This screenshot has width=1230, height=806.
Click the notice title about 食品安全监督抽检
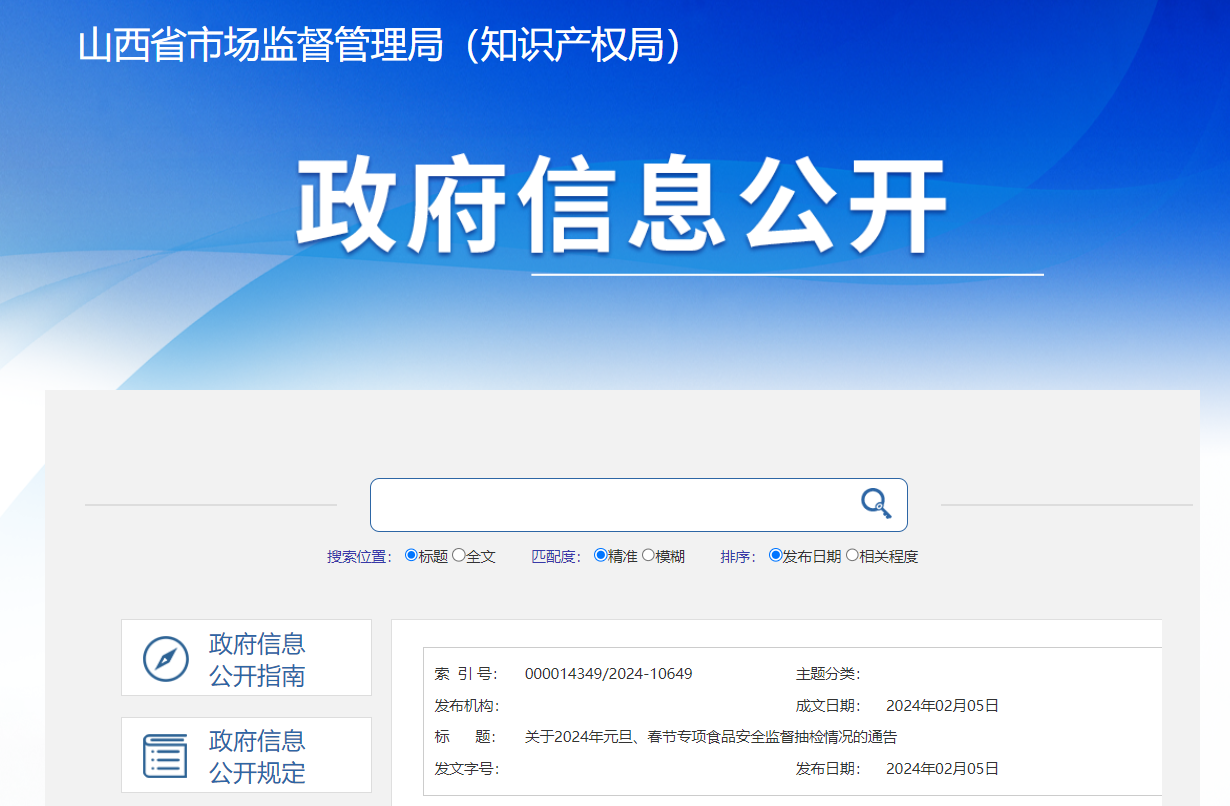710,737
